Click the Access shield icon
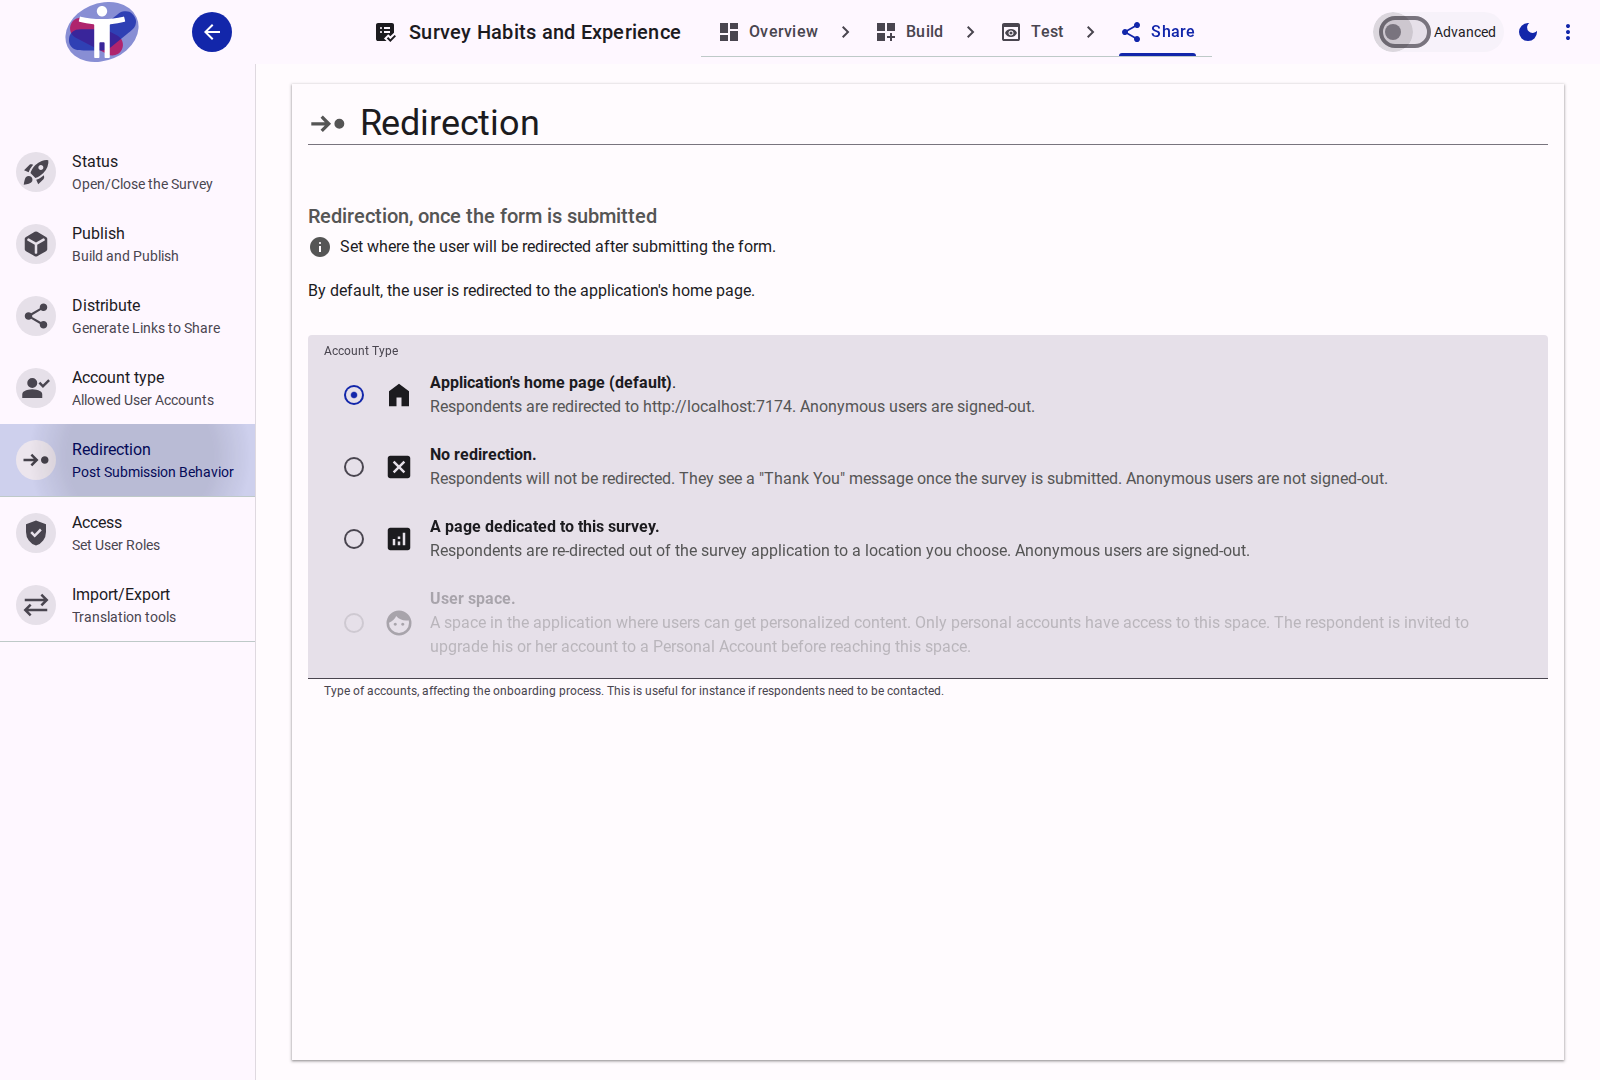This screenshot has height=1080, width=1600. [36, 533]
